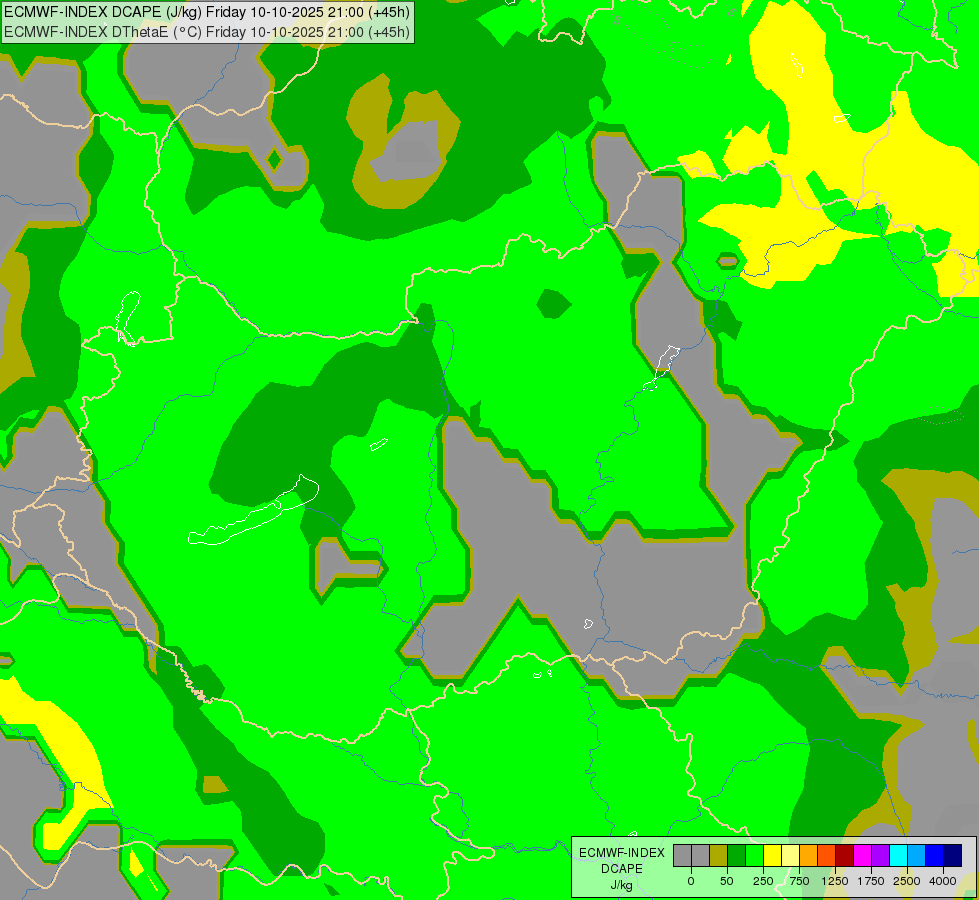
Task: Click the ECMWF-INDEX DCAPE title line
Action: point(207,12)
